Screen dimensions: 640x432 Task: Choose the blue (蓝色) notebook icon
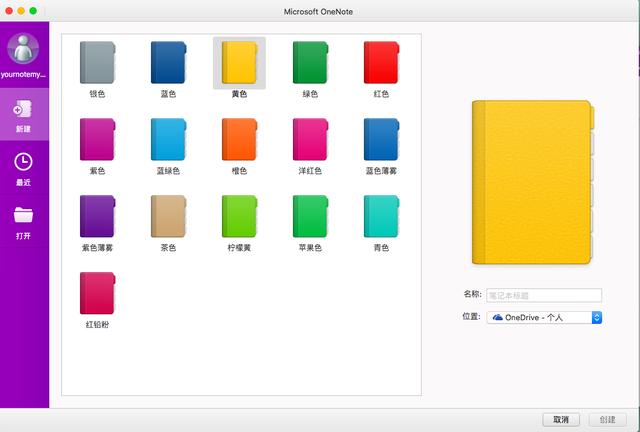pos(168,62)
